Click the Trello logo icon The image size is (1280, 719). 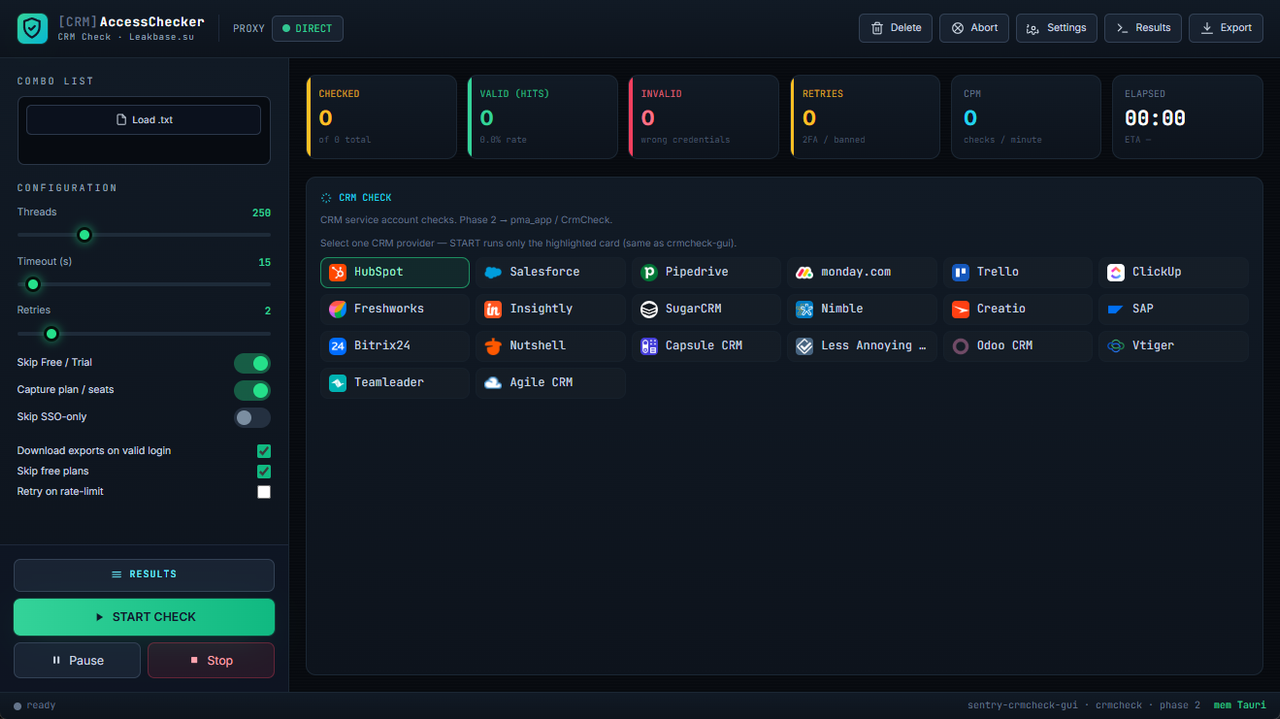[961, 272]
